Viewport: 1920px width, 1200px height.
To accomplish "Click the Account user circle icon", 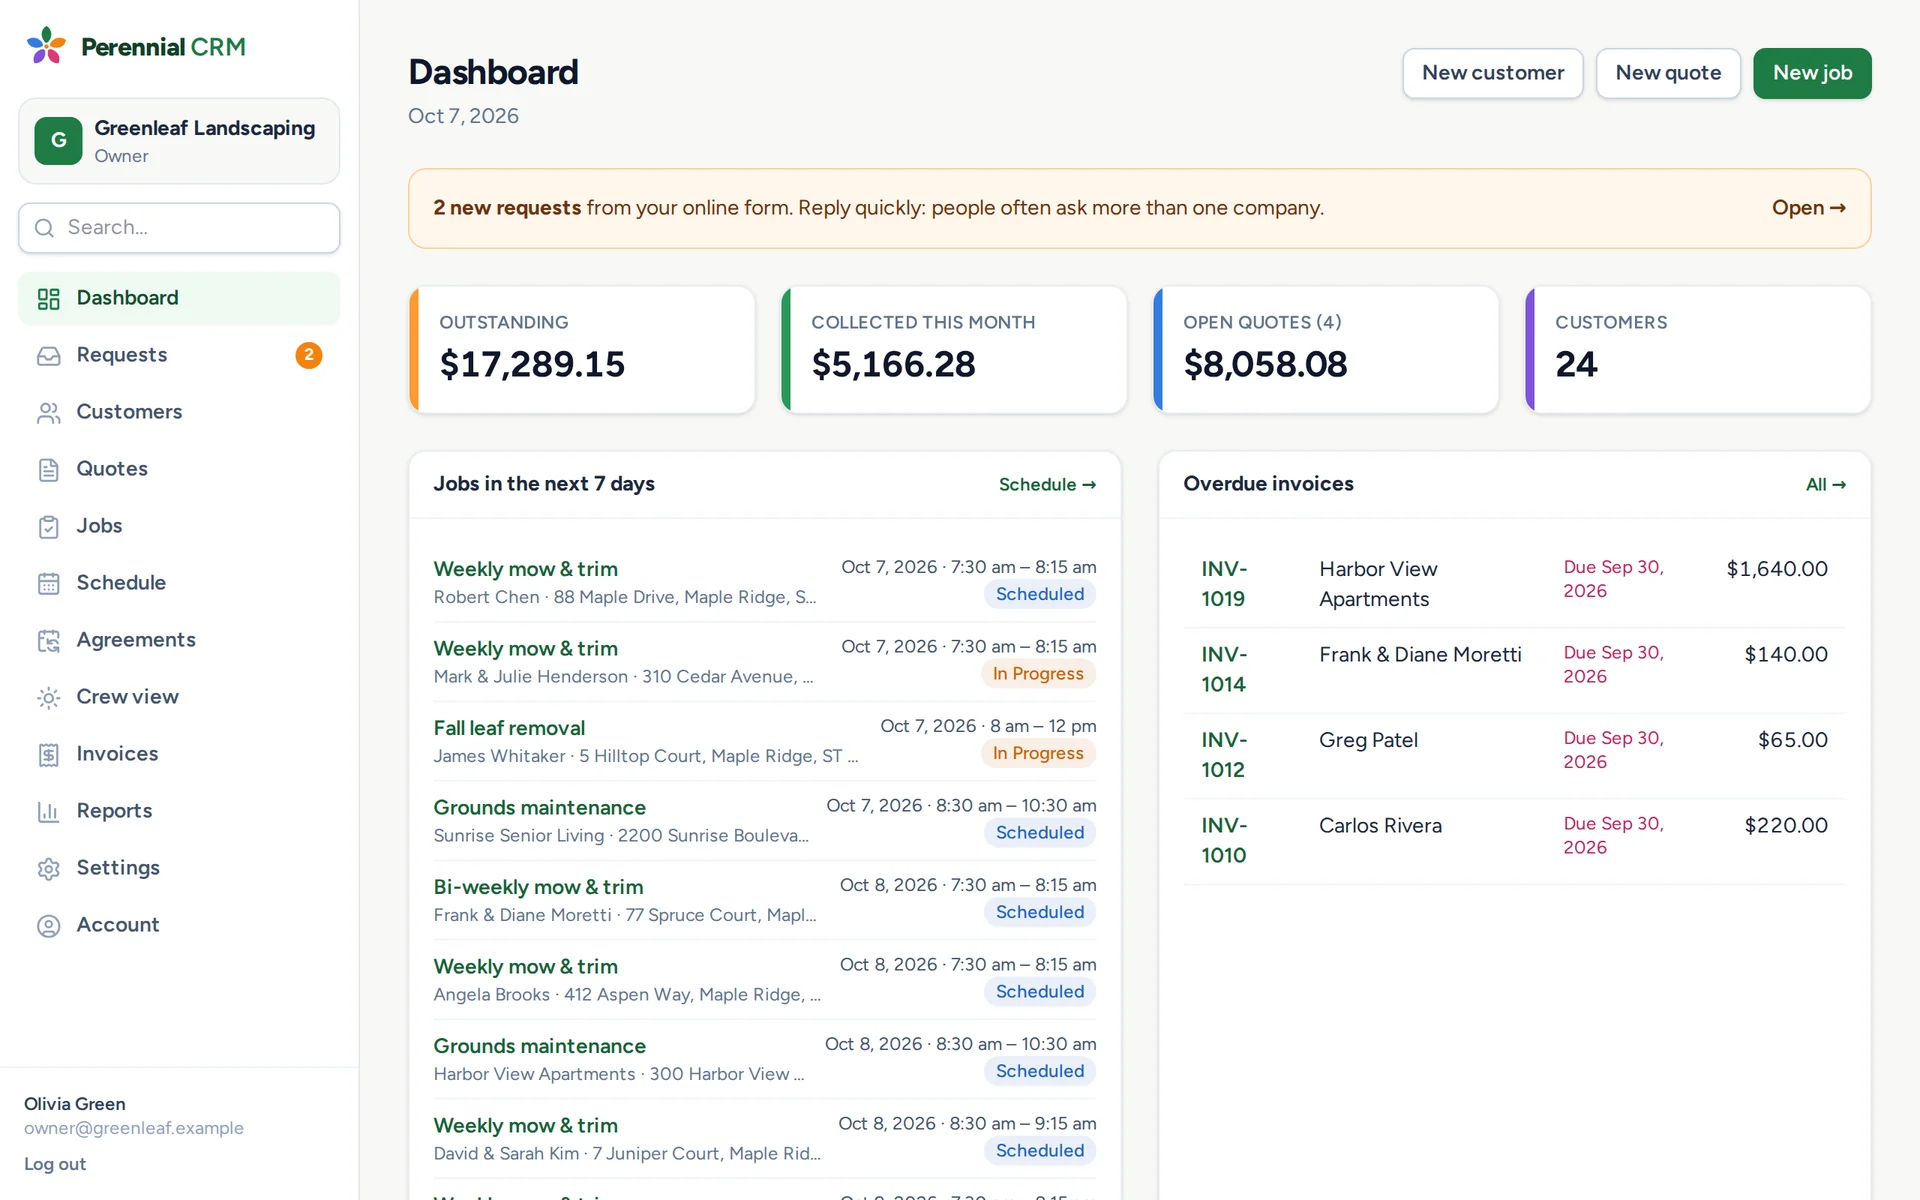I will (49, 926).
